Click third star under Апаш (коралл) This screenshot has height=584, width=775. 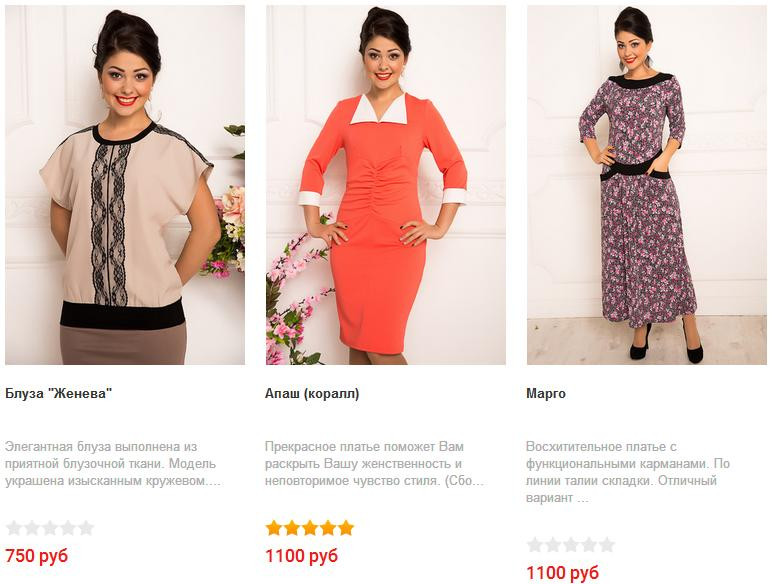click(310, 528)
